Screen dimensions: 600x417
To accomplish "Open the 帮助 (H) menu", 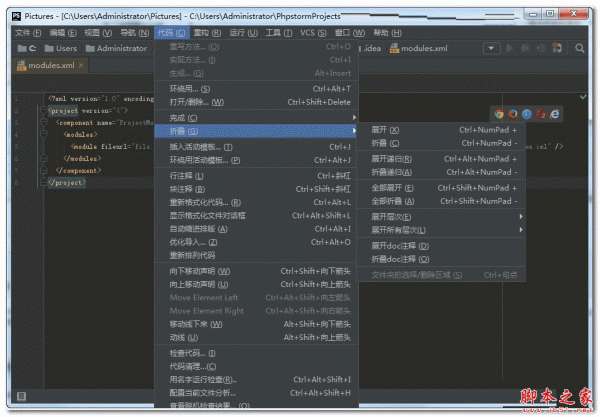I will (x=387, y=33).
